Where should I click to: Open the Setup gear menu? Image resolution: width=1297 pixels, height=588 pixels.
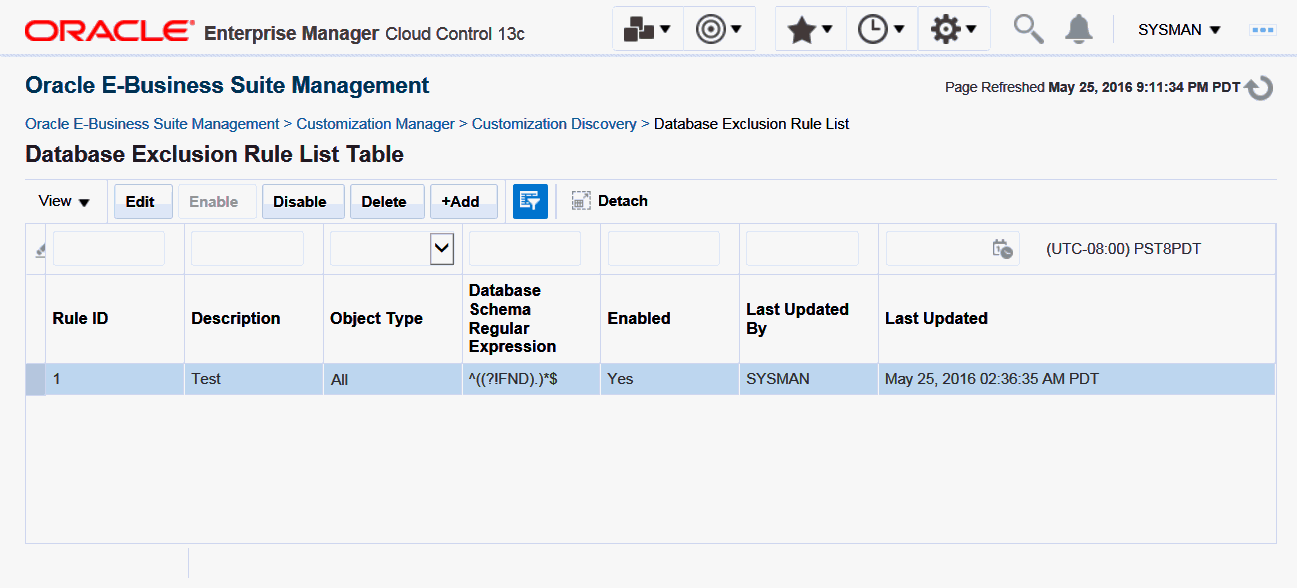954,29
